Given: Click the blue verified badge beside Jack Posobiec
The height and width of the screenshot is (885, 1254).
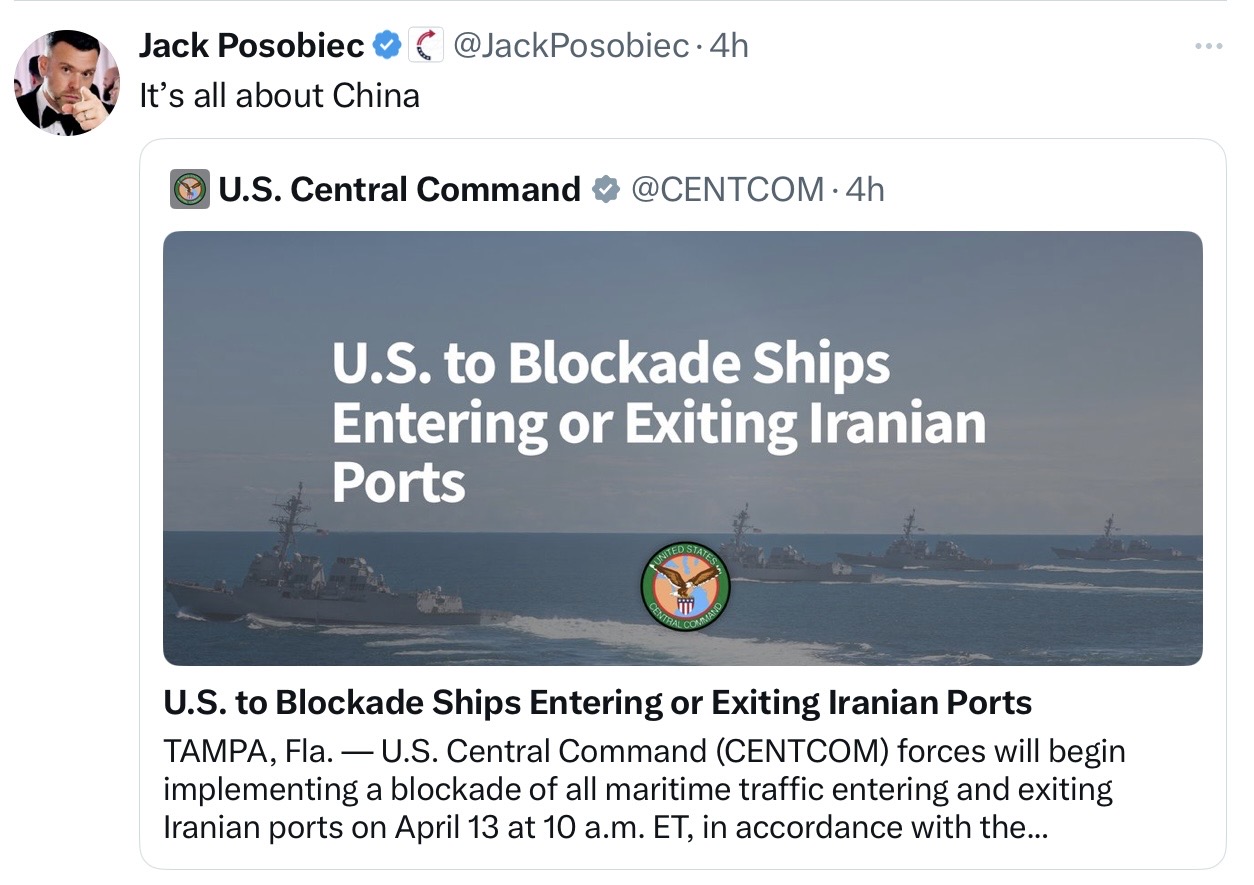Looking at the screenshot, I should (387, 45).
